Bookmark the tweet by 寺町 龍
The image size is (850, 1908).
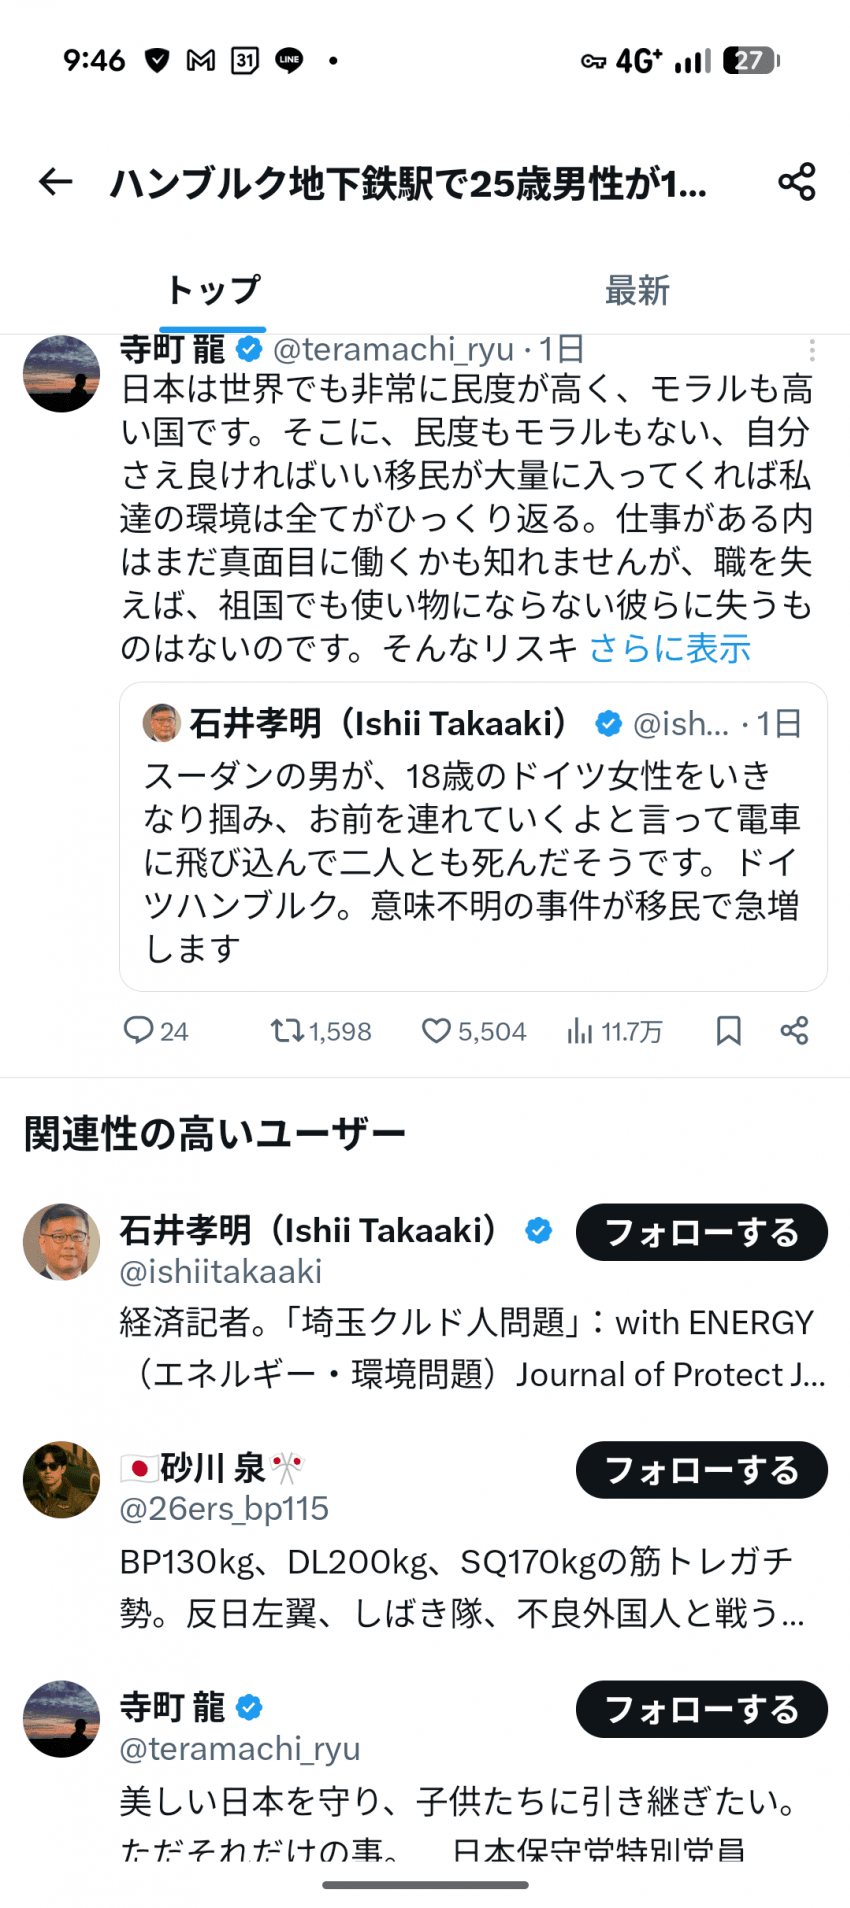729,1030
